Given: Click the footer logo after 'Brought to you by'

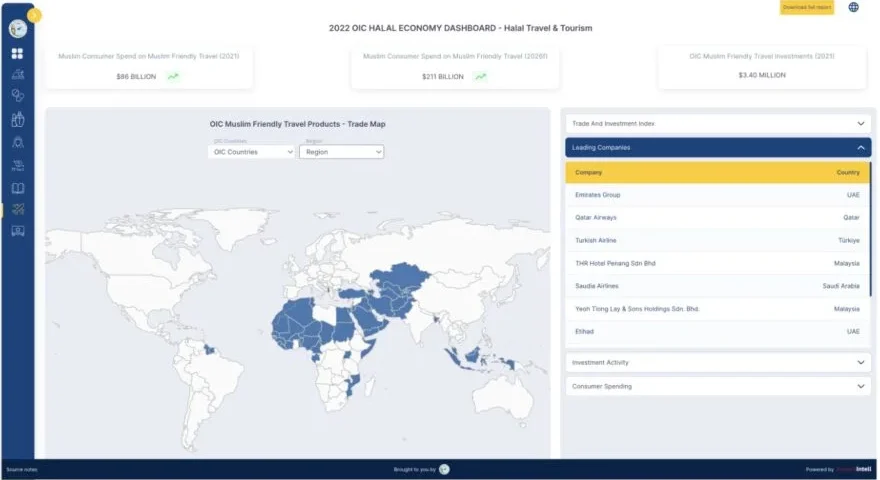Looking at the screenshot, I should coord(444,469).
